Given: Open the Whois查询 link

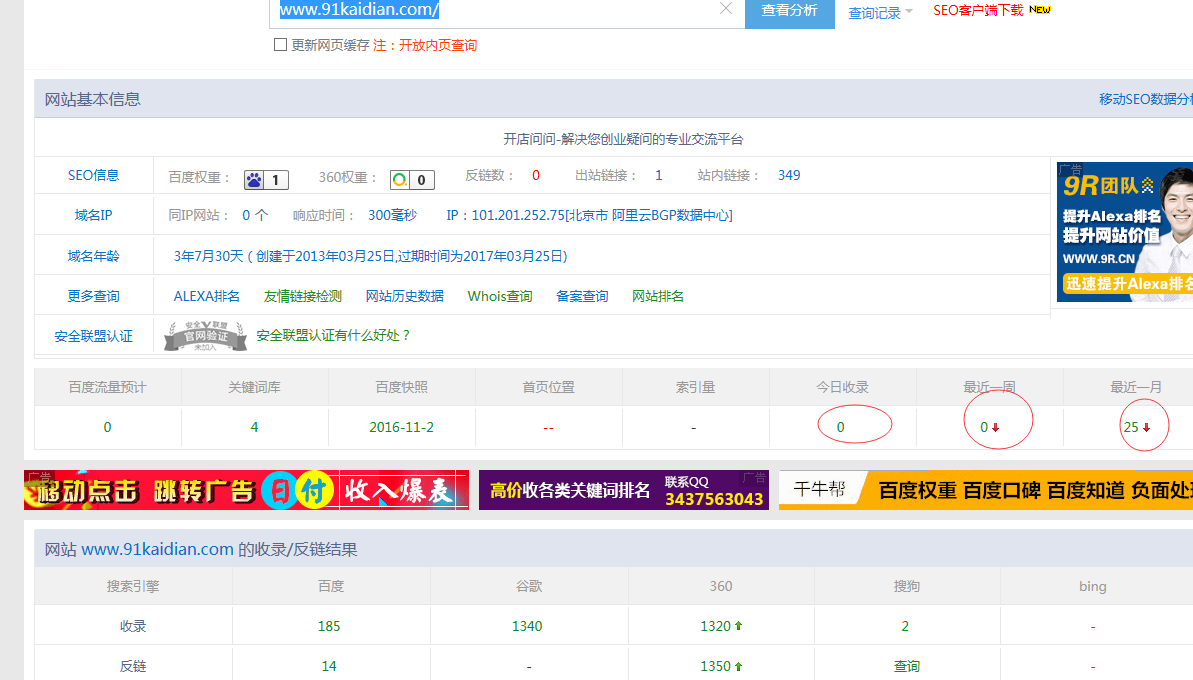Looking at the screenshot, I should point(500,296).
